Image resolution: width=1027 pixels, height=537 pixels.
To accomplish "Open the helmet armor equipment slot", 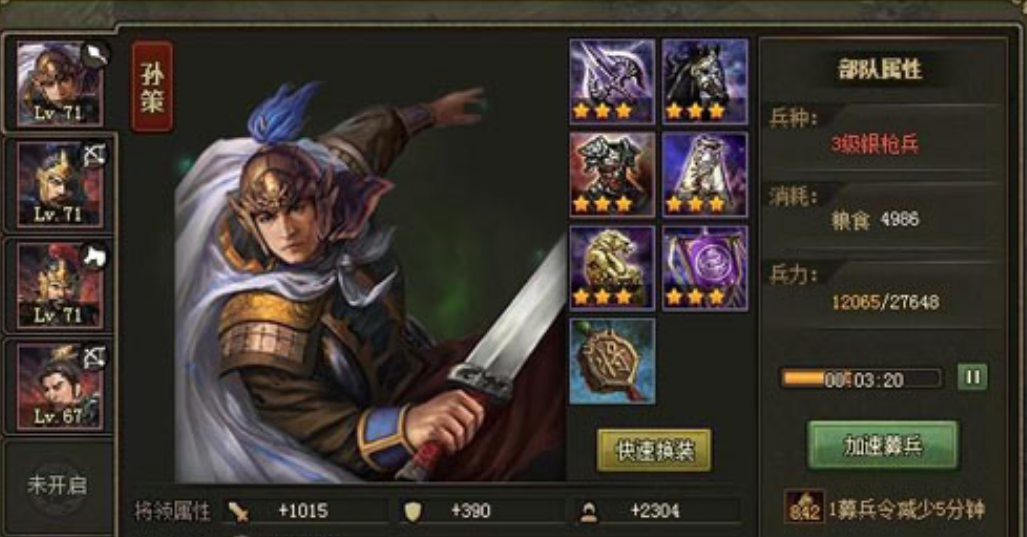I will coord(612,175).
